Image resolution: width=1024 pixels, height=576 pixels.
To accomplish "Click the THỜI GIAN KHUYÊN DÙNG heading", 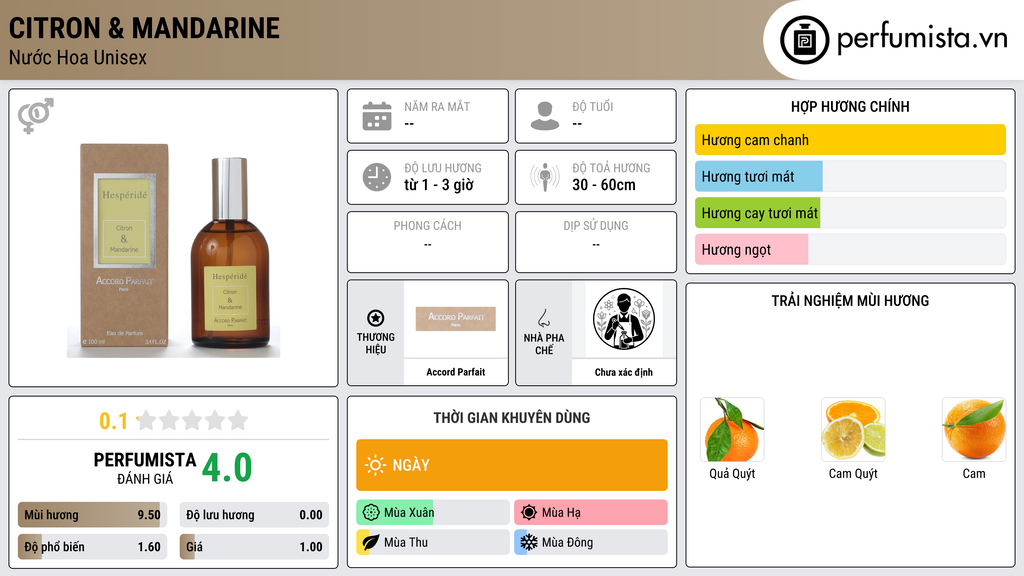I will pyautogui.click(x=512, y=418).
